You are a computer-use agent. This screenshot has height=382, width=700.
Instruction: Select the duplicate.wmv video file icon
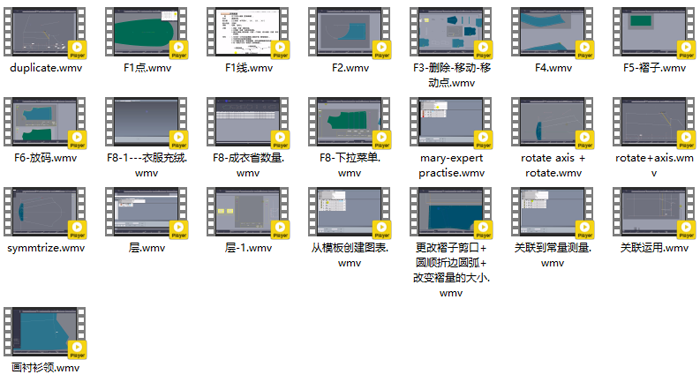[45, 32]
